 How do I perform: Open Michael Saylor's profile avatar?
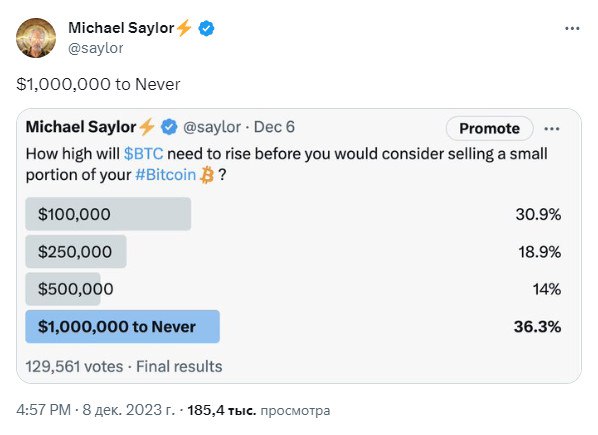[36, 38]
